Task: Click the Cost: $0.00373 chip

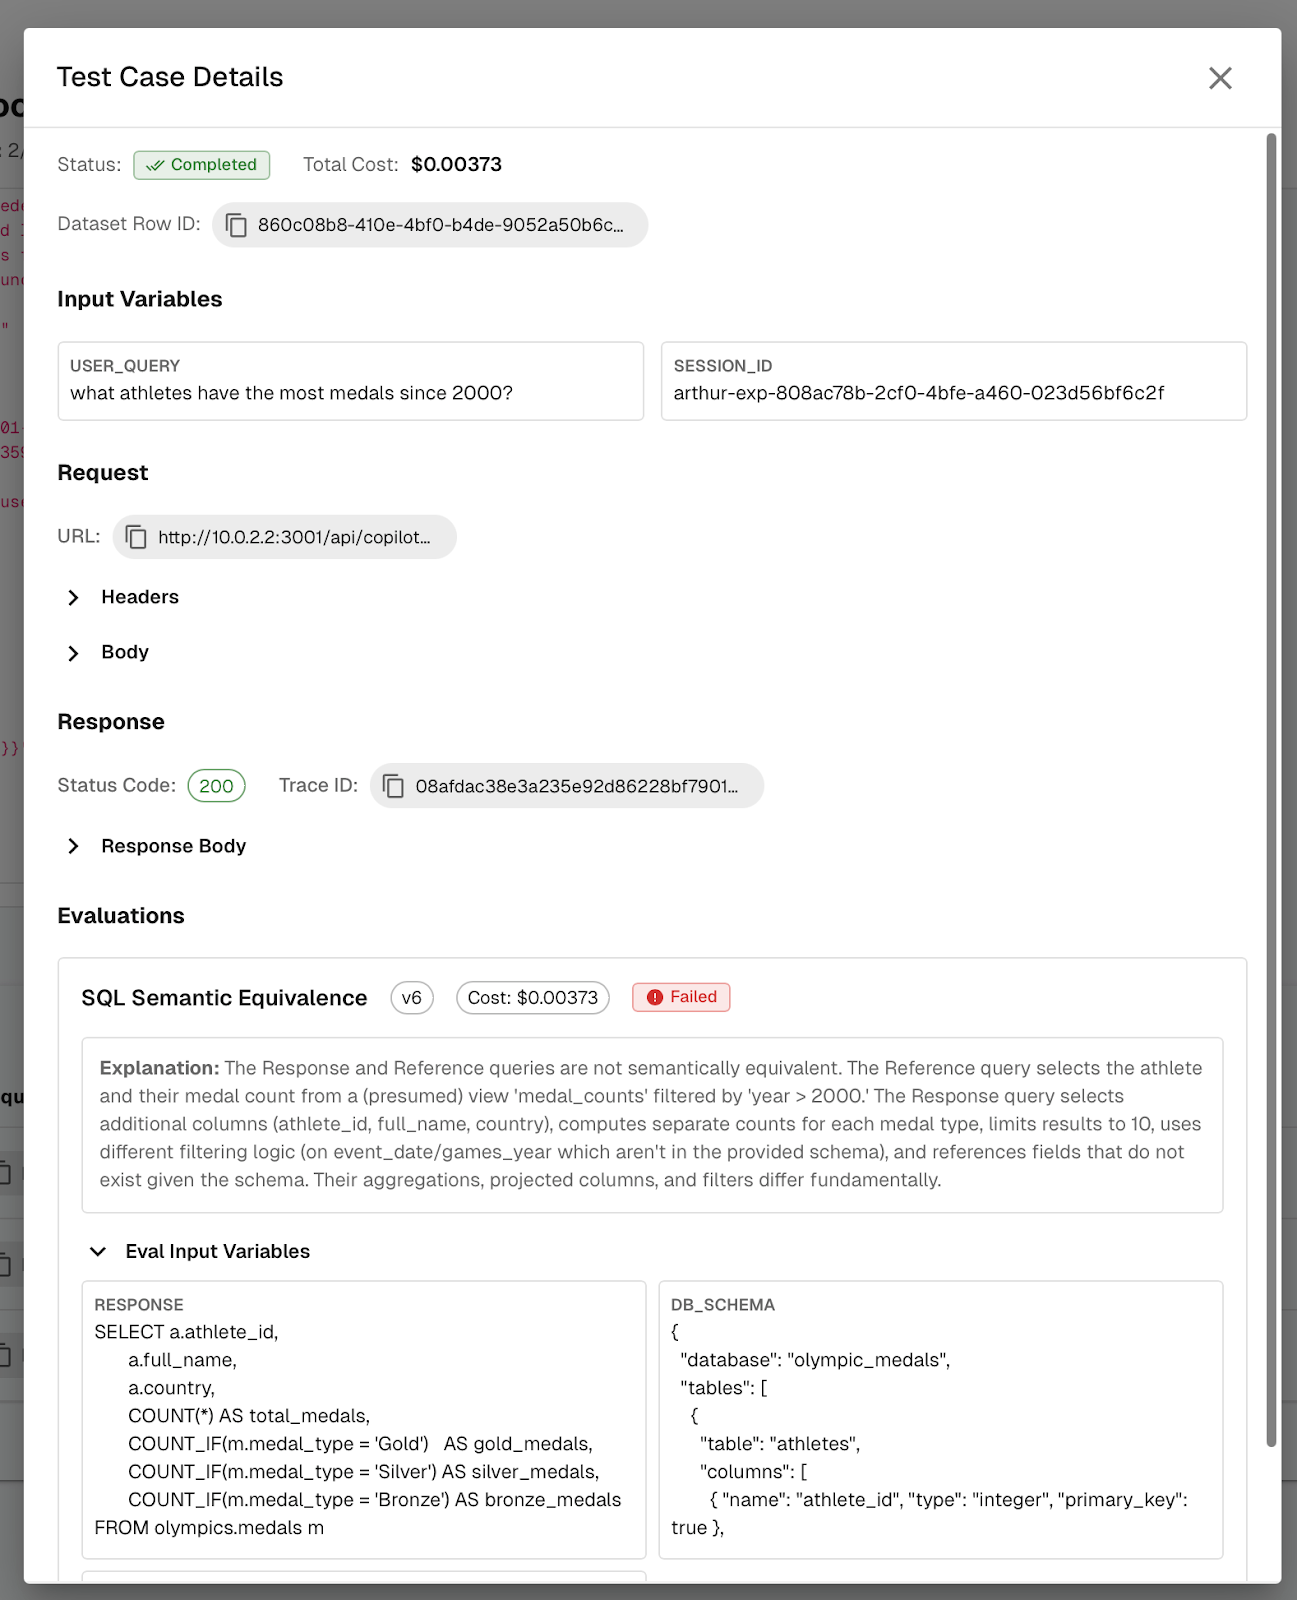Action: [533, 998]
